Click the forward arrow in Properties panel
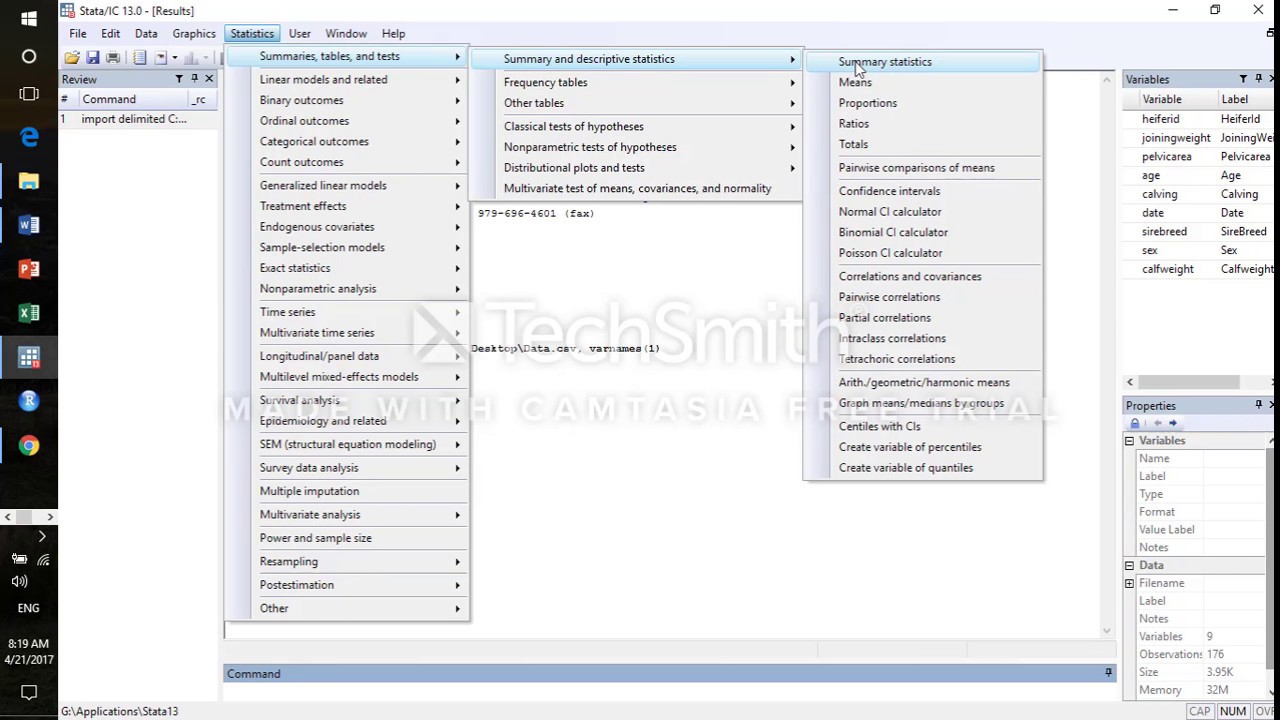 pos(1173,423)
